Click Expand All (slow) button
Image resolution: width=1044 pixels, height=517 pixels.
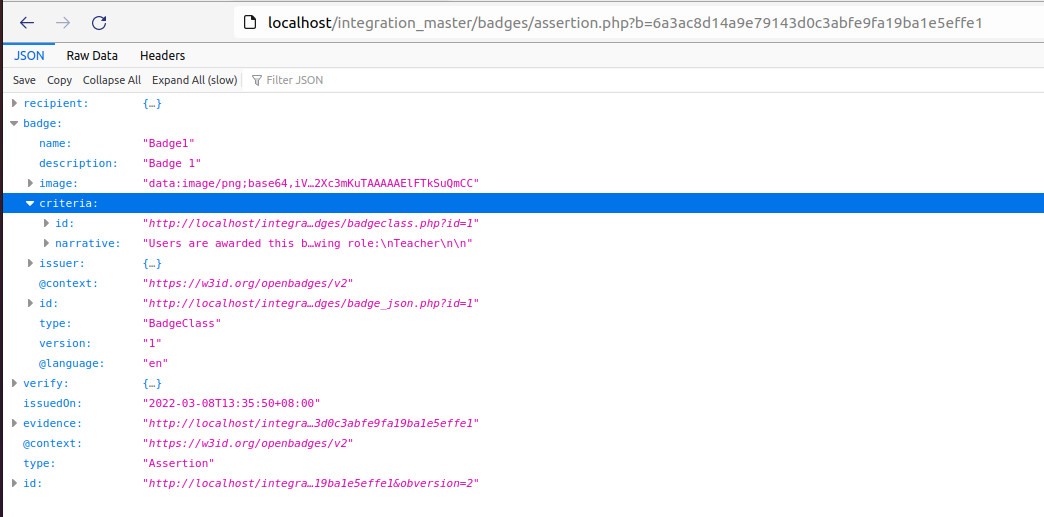tap(194, 80)
